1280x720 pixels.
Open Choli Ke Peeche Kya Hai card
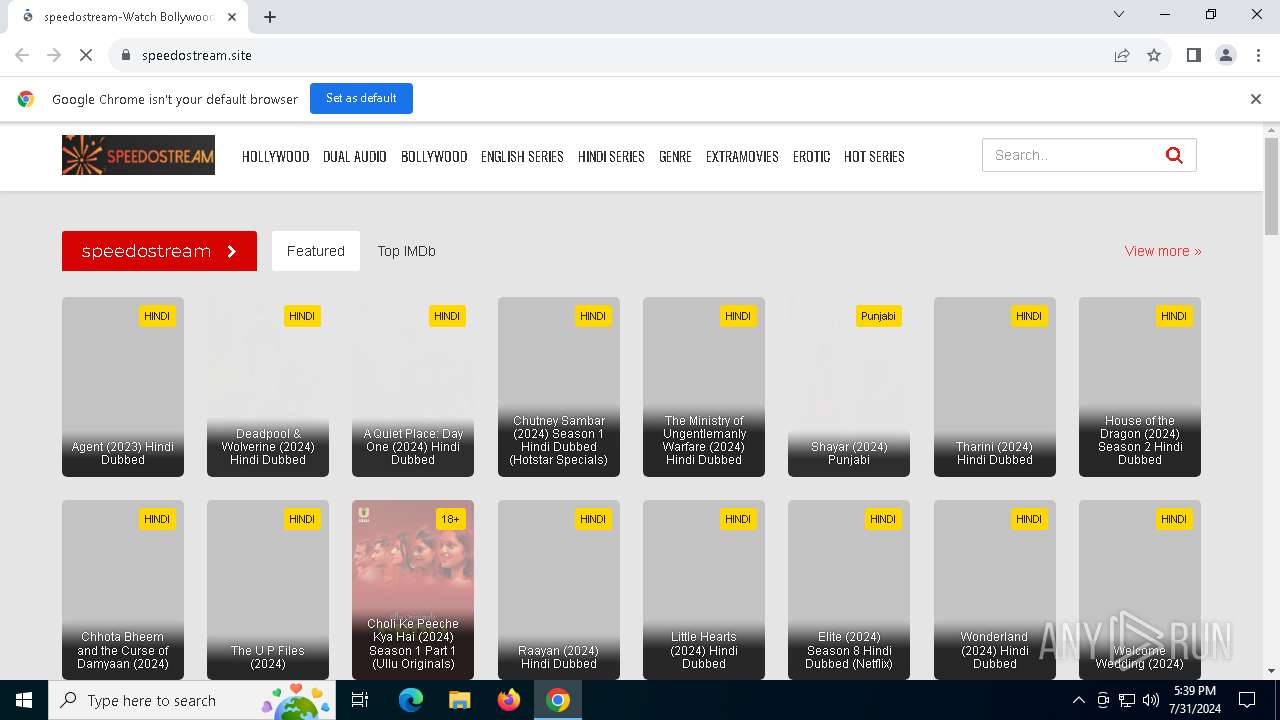click(x=413, y=590)
